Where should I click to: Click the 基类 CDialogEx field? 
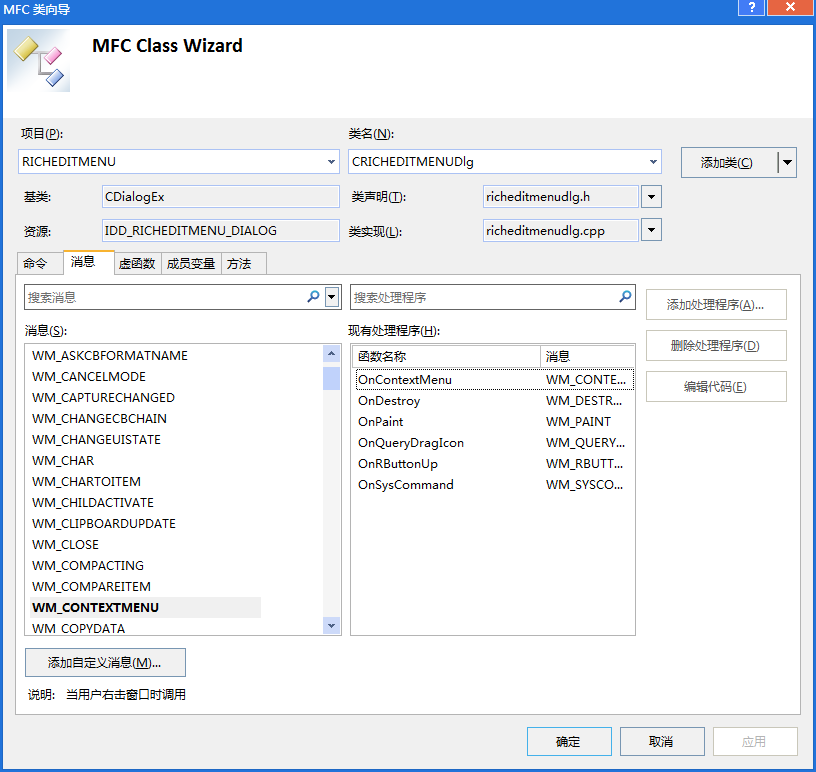pyautogui.click(x=221, y=197)
